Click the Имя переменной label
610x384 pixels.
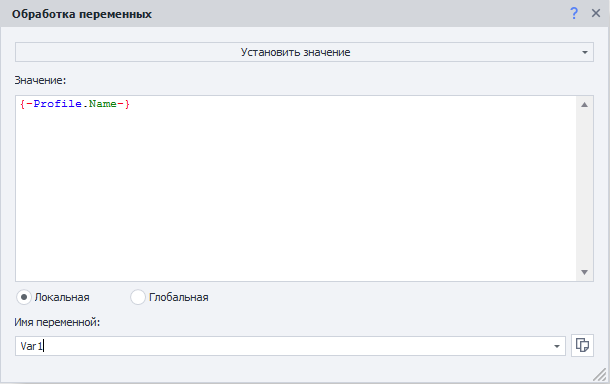(57, 322)
